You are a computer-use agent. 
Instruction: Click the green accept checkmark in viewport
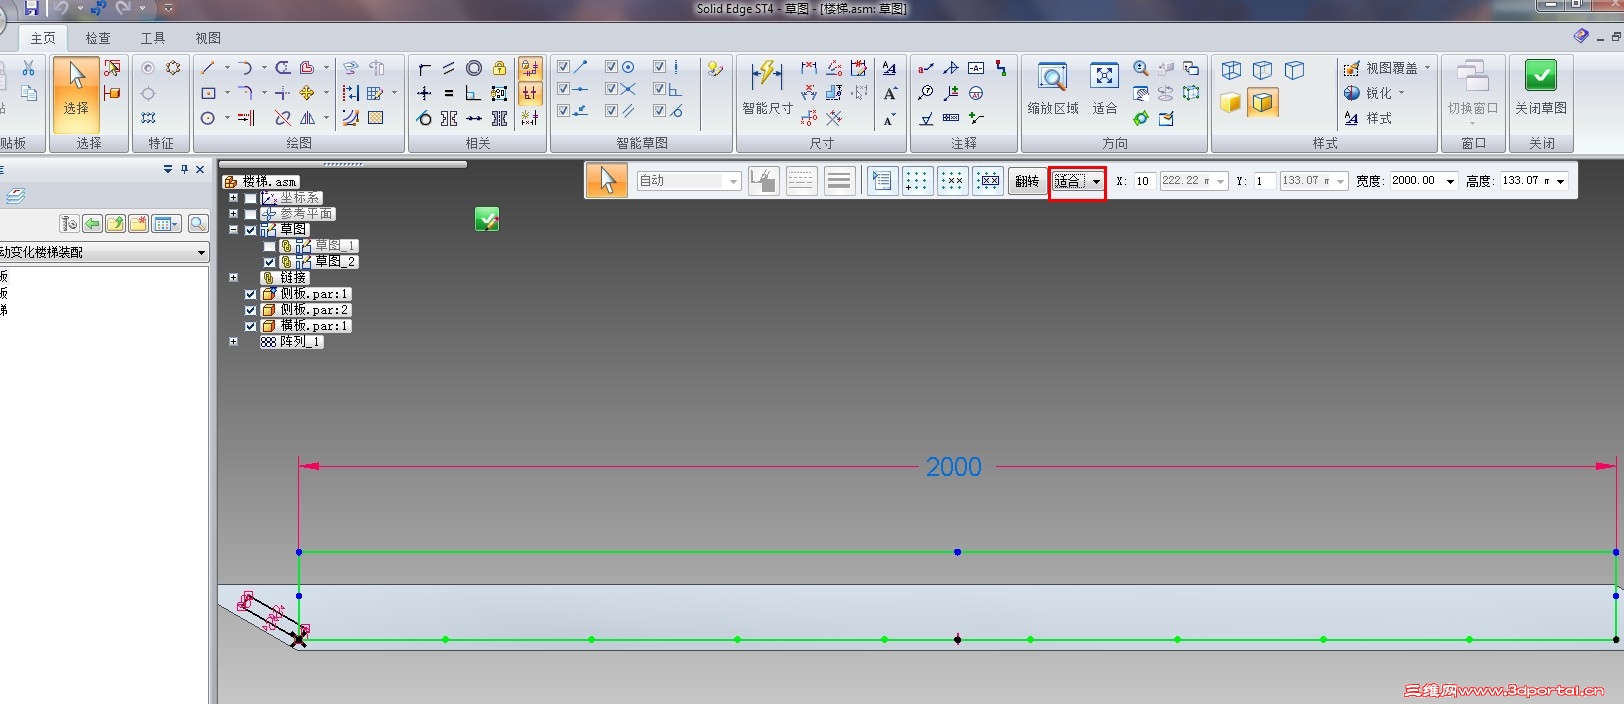[487, 219]
